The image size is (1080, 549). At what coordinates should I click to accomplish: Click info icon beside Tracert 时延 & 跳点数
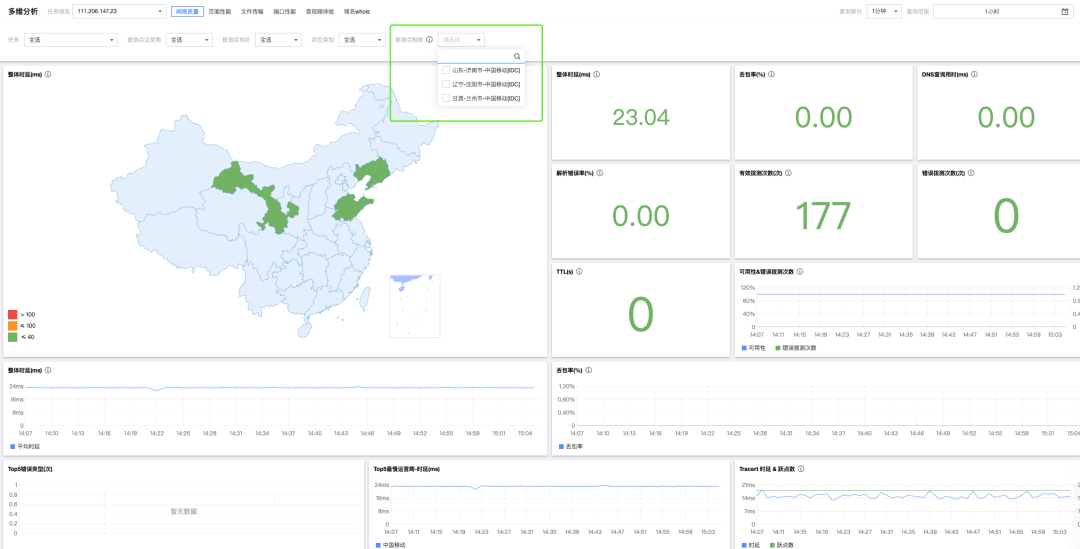[800, 468]
